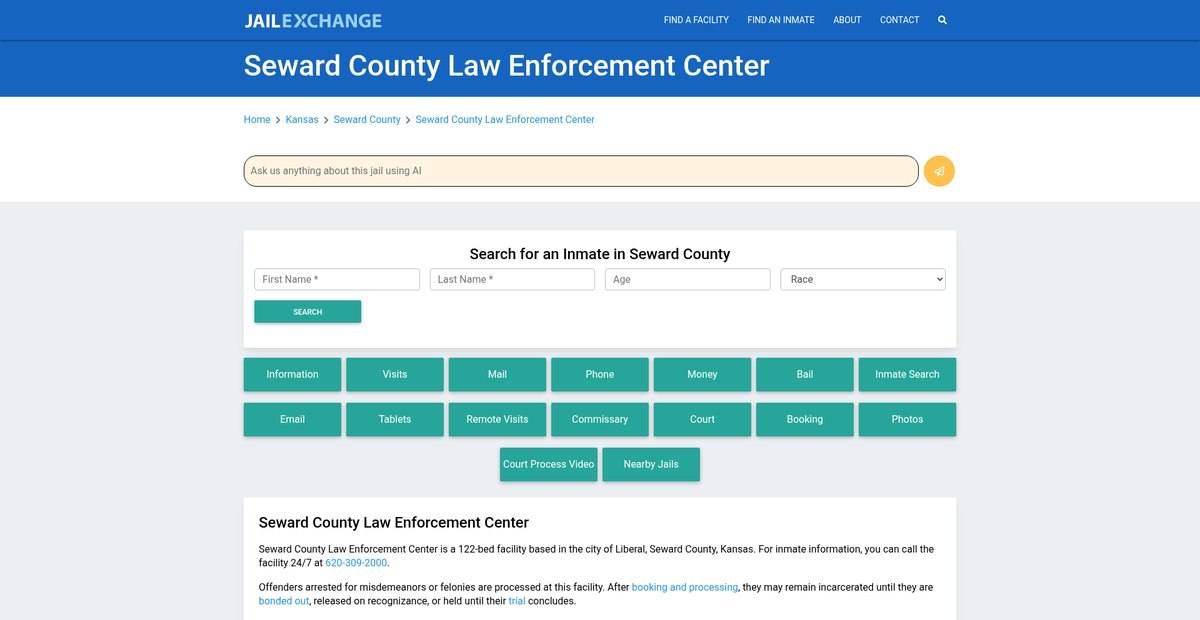Click the JailExchange logo
Screen dimensions: 1200x620
click(x=313, y=20)
